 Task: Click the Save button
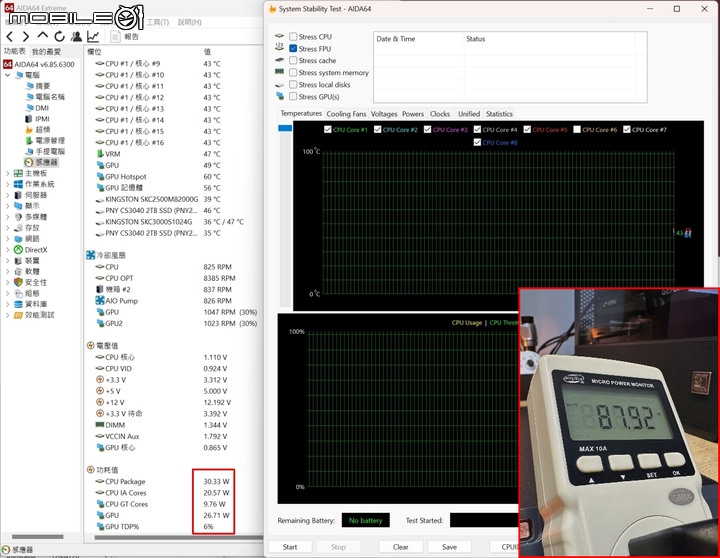point(450,547)
